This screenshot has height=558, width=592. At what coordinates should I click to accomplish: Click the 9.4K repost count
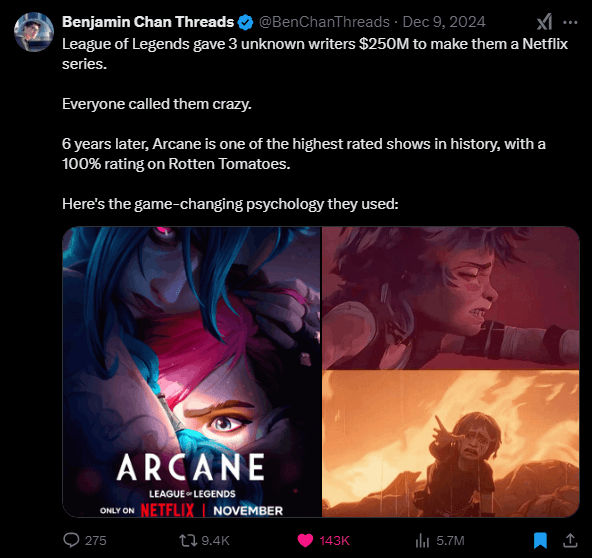click(215, 541)
